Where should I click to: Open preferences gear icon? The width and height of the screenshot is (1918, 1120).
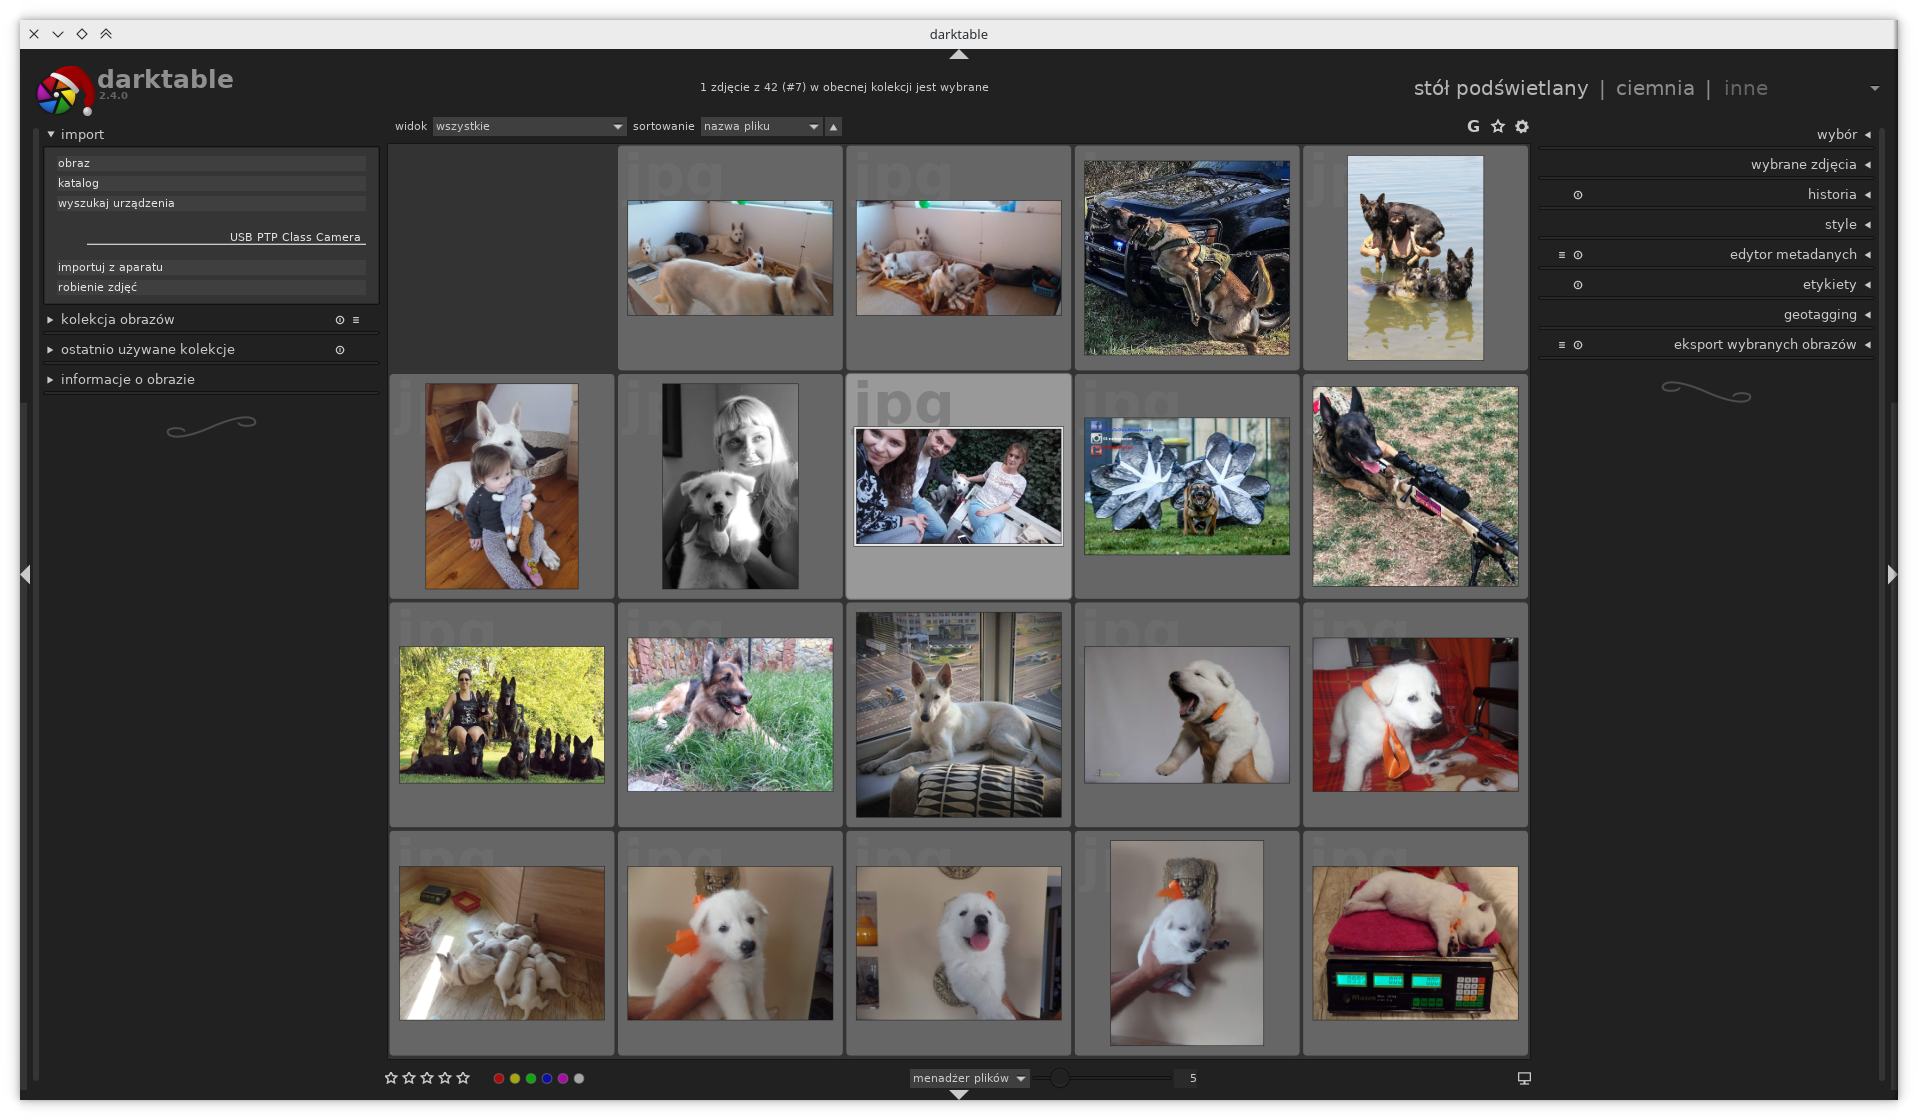1522,126
